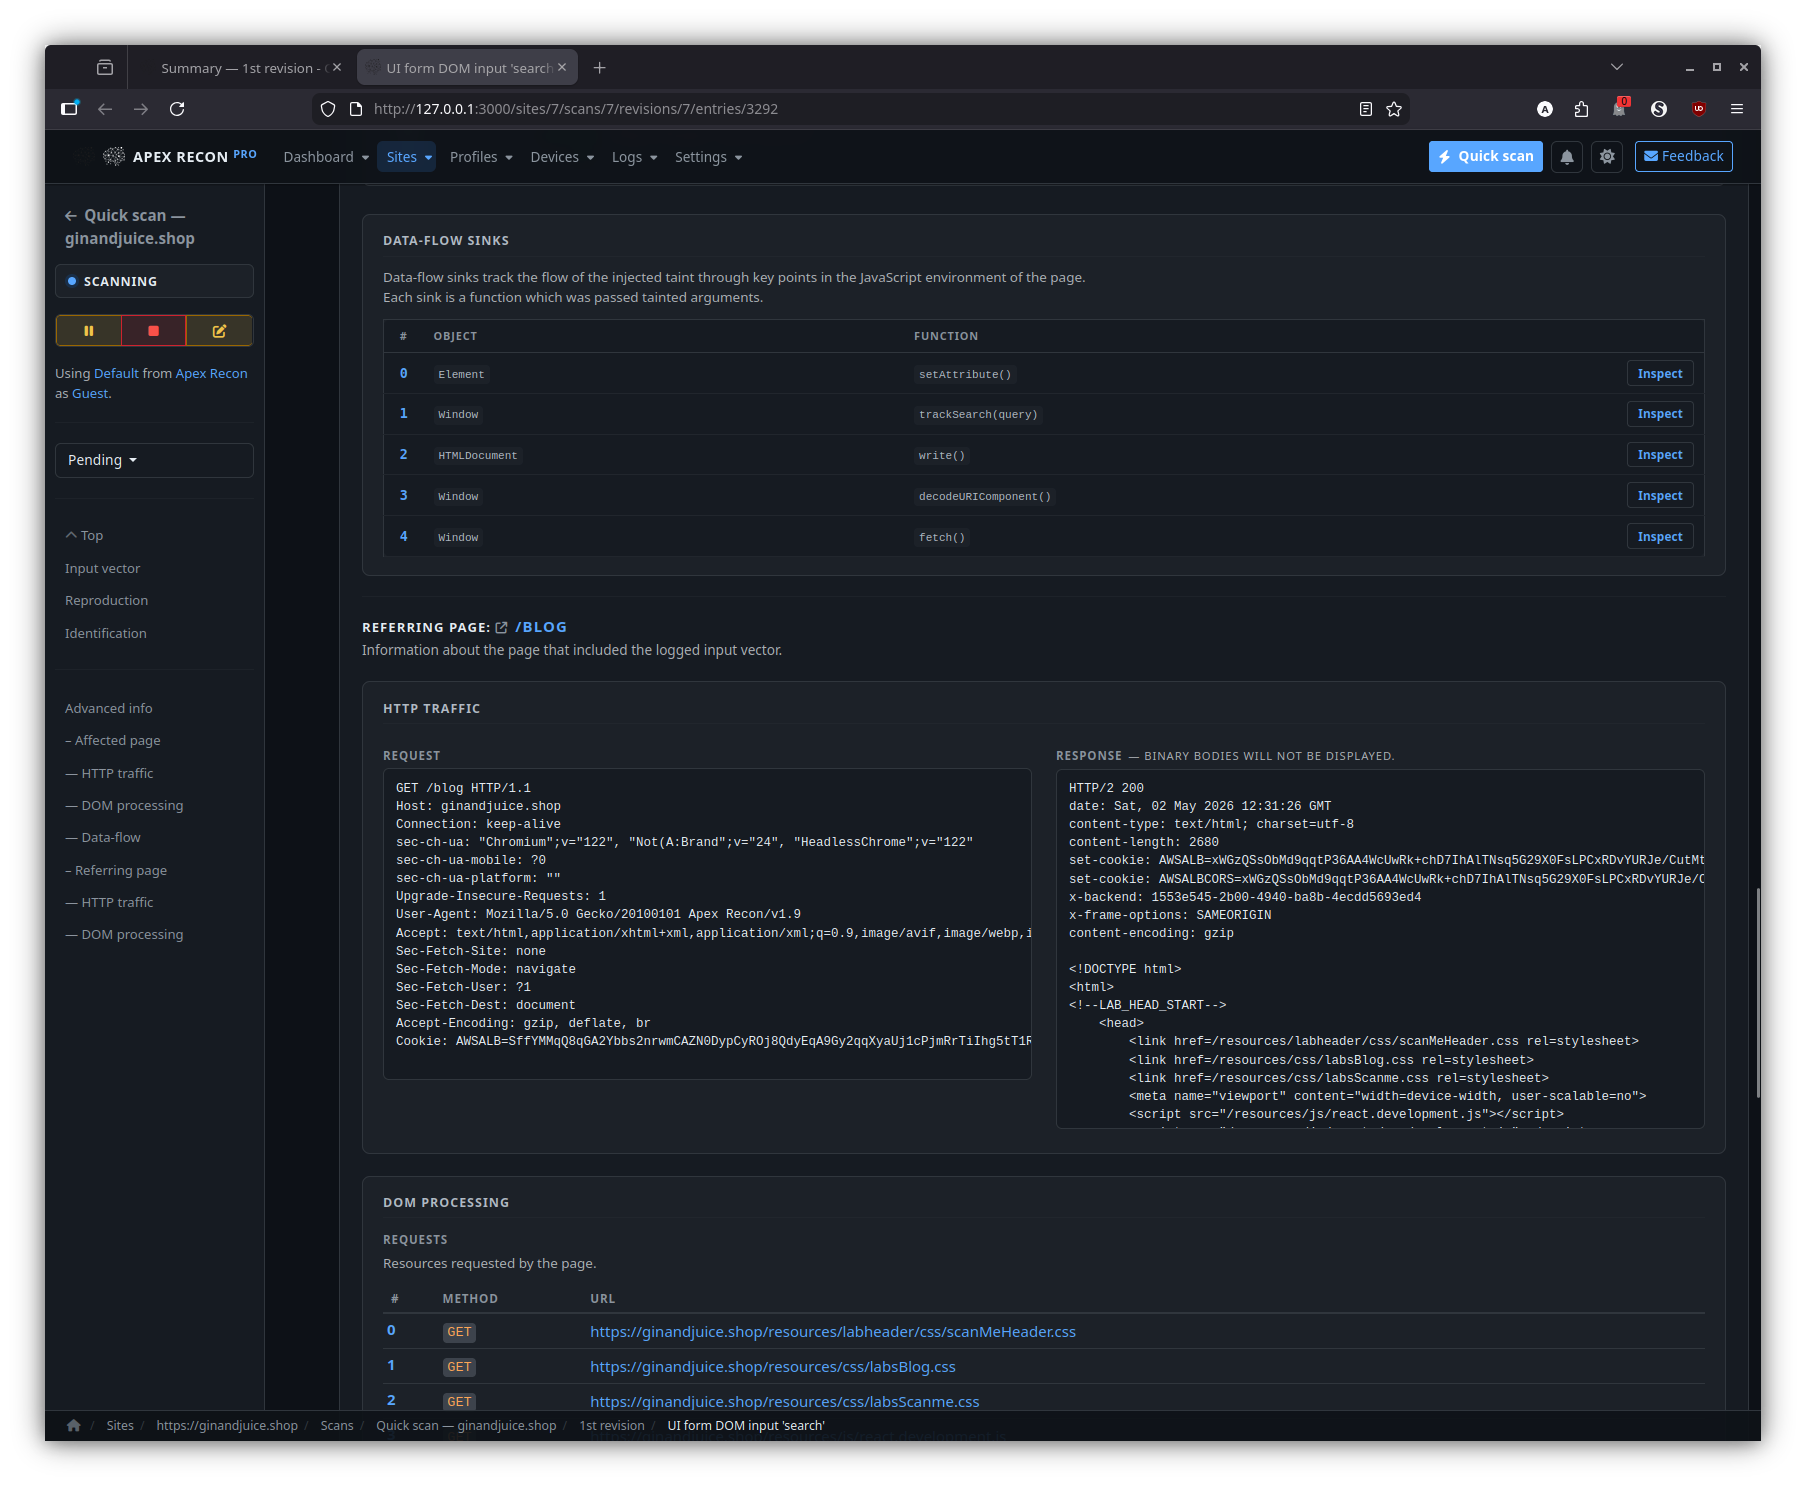Expand the Sites menu
The width and height of the screenshot is (1806, 1486).
coord(409,157)
